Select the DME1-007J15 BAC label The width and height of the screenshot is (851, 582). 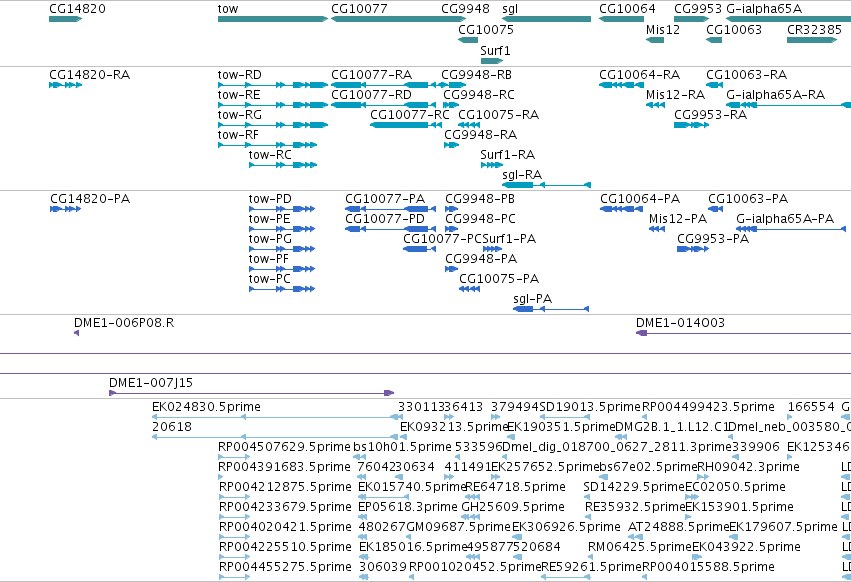[x=151, y=383]
